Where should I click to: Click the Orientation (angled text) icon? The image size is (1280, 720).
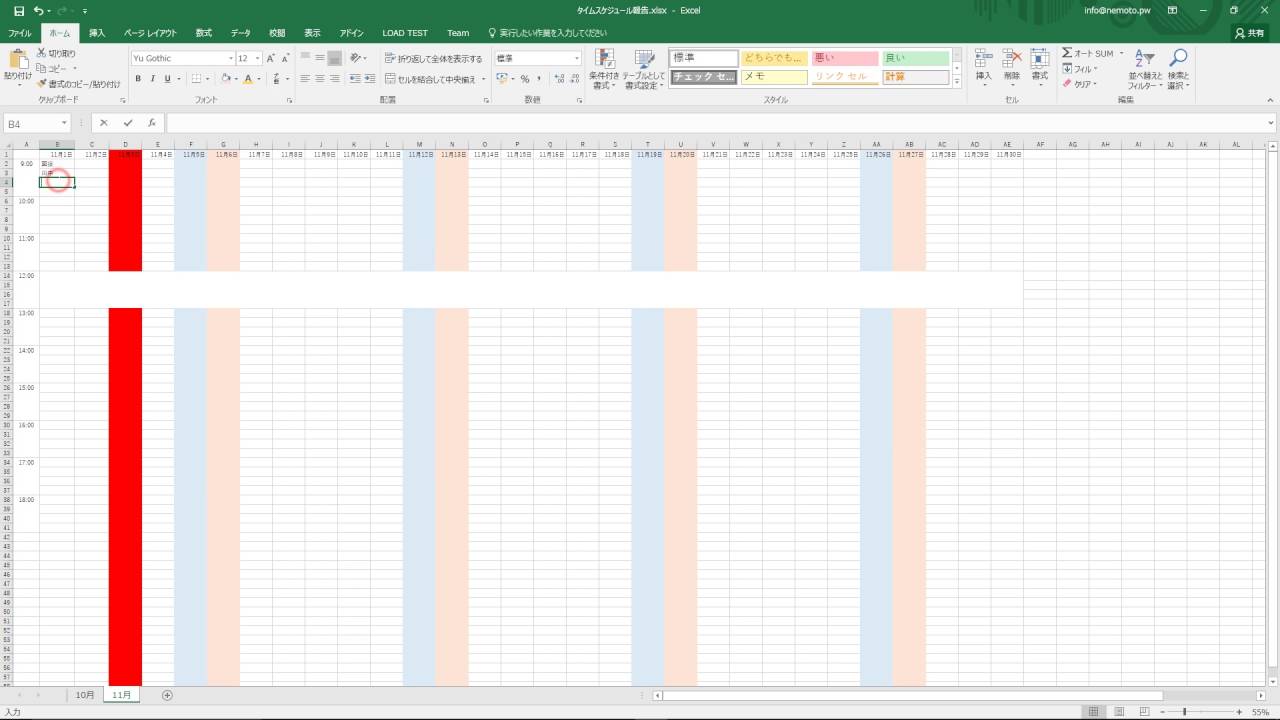(356, 58)
